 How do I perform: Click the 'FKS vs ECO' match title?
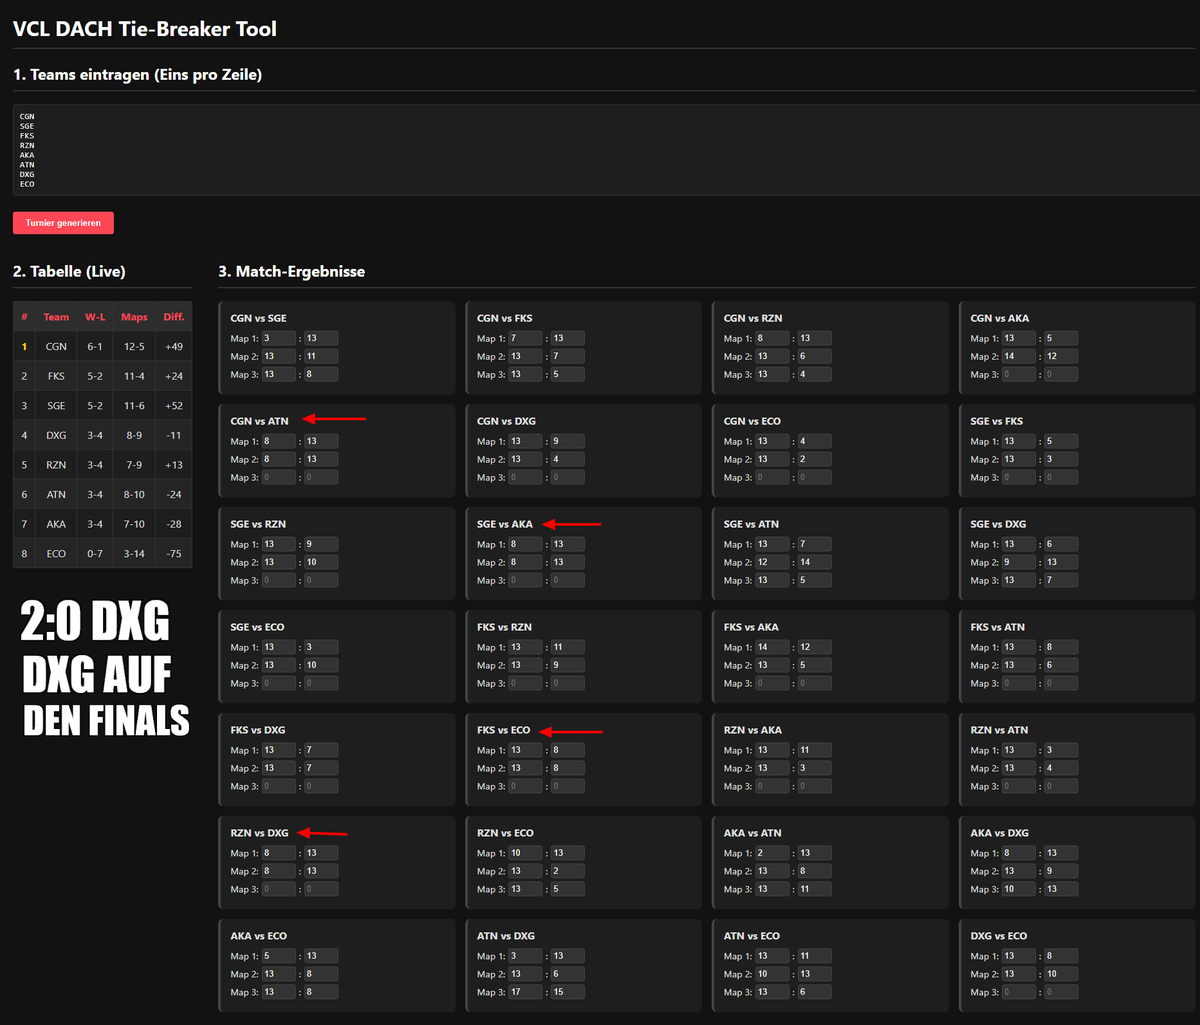tap(504, 730)
